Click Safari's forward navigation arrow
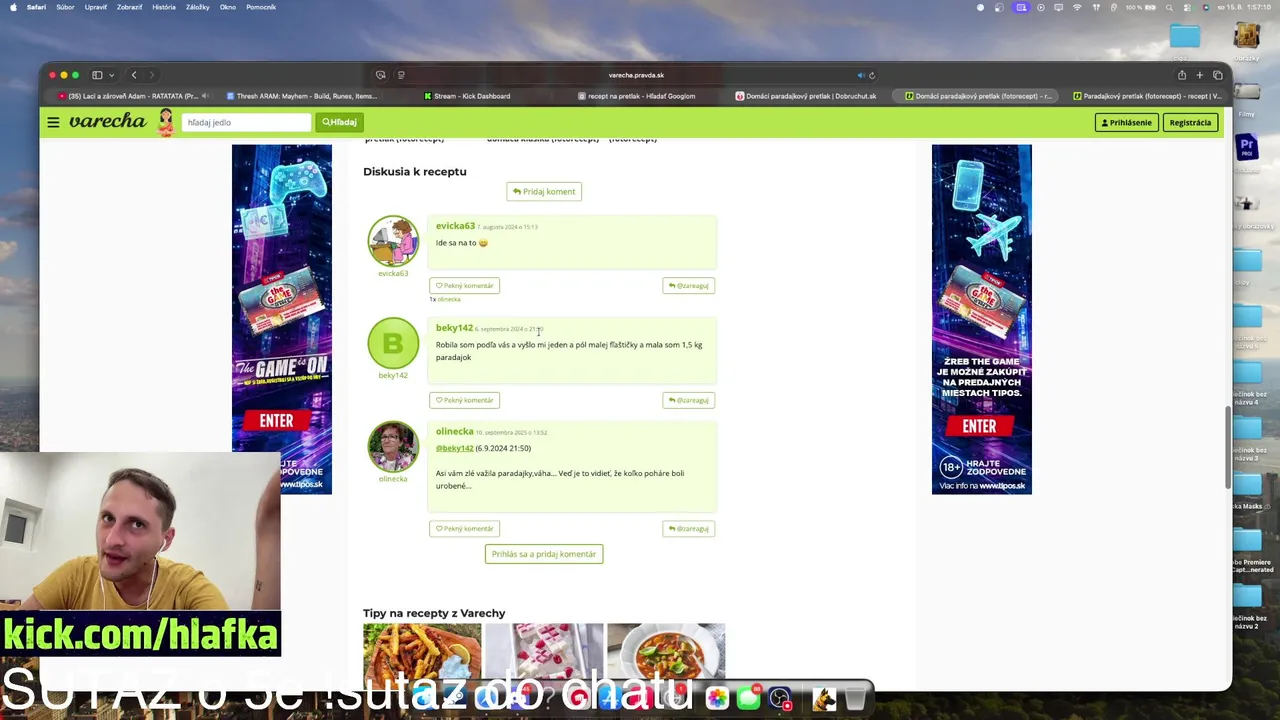 pyautogui.click(x=152, y=75)
